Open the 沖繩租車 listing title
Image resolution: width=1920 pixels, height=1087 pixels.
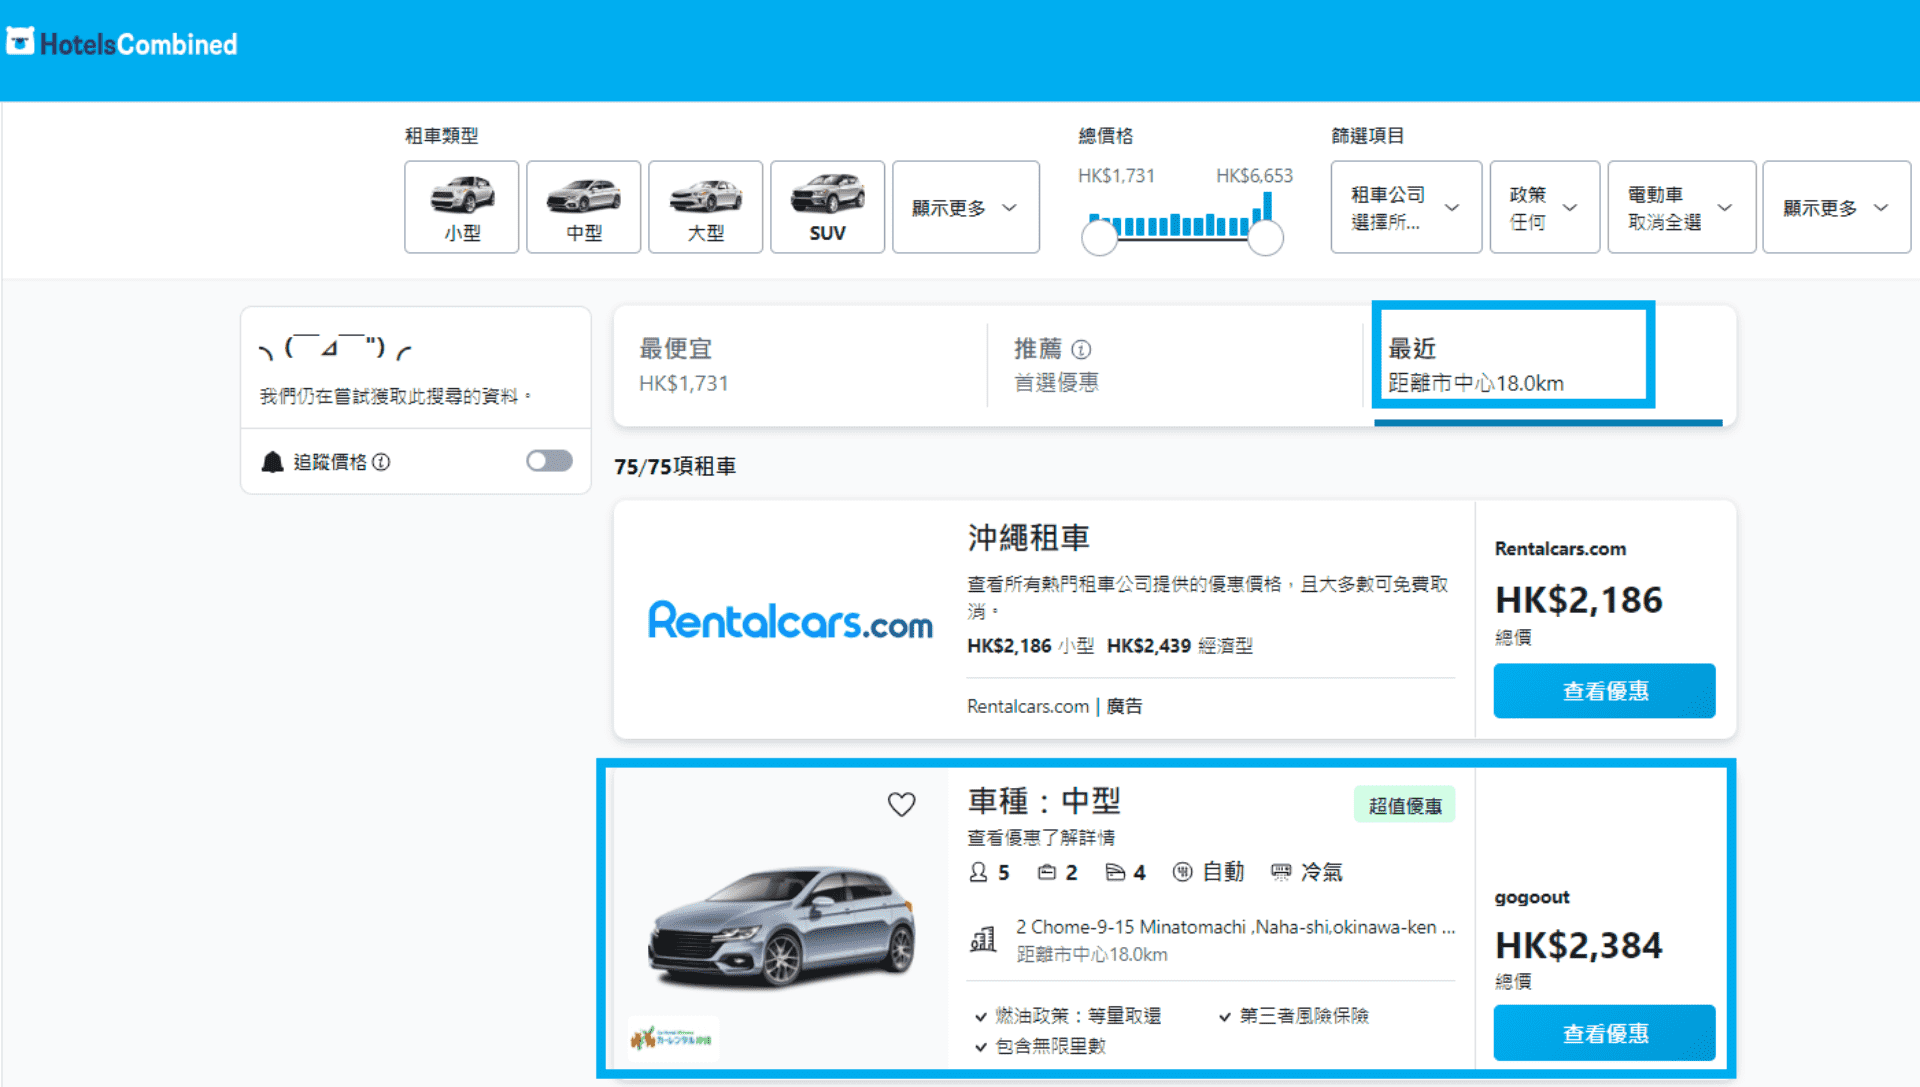click(1028, 538)
